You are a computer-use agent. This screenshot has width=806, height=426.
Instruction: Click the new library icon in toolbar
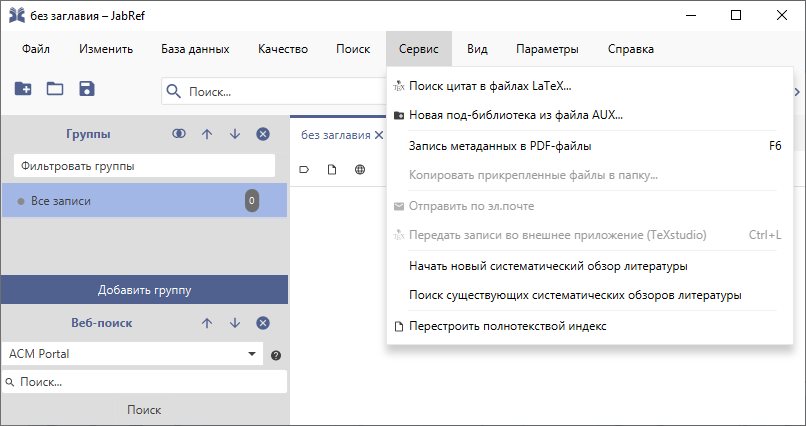(x=23, y=89)
